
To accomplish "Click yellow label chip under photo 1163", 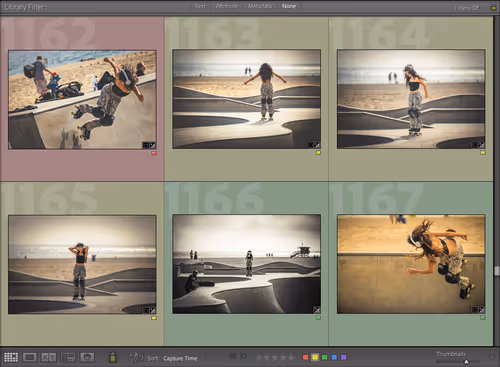I will pos(318,153).
